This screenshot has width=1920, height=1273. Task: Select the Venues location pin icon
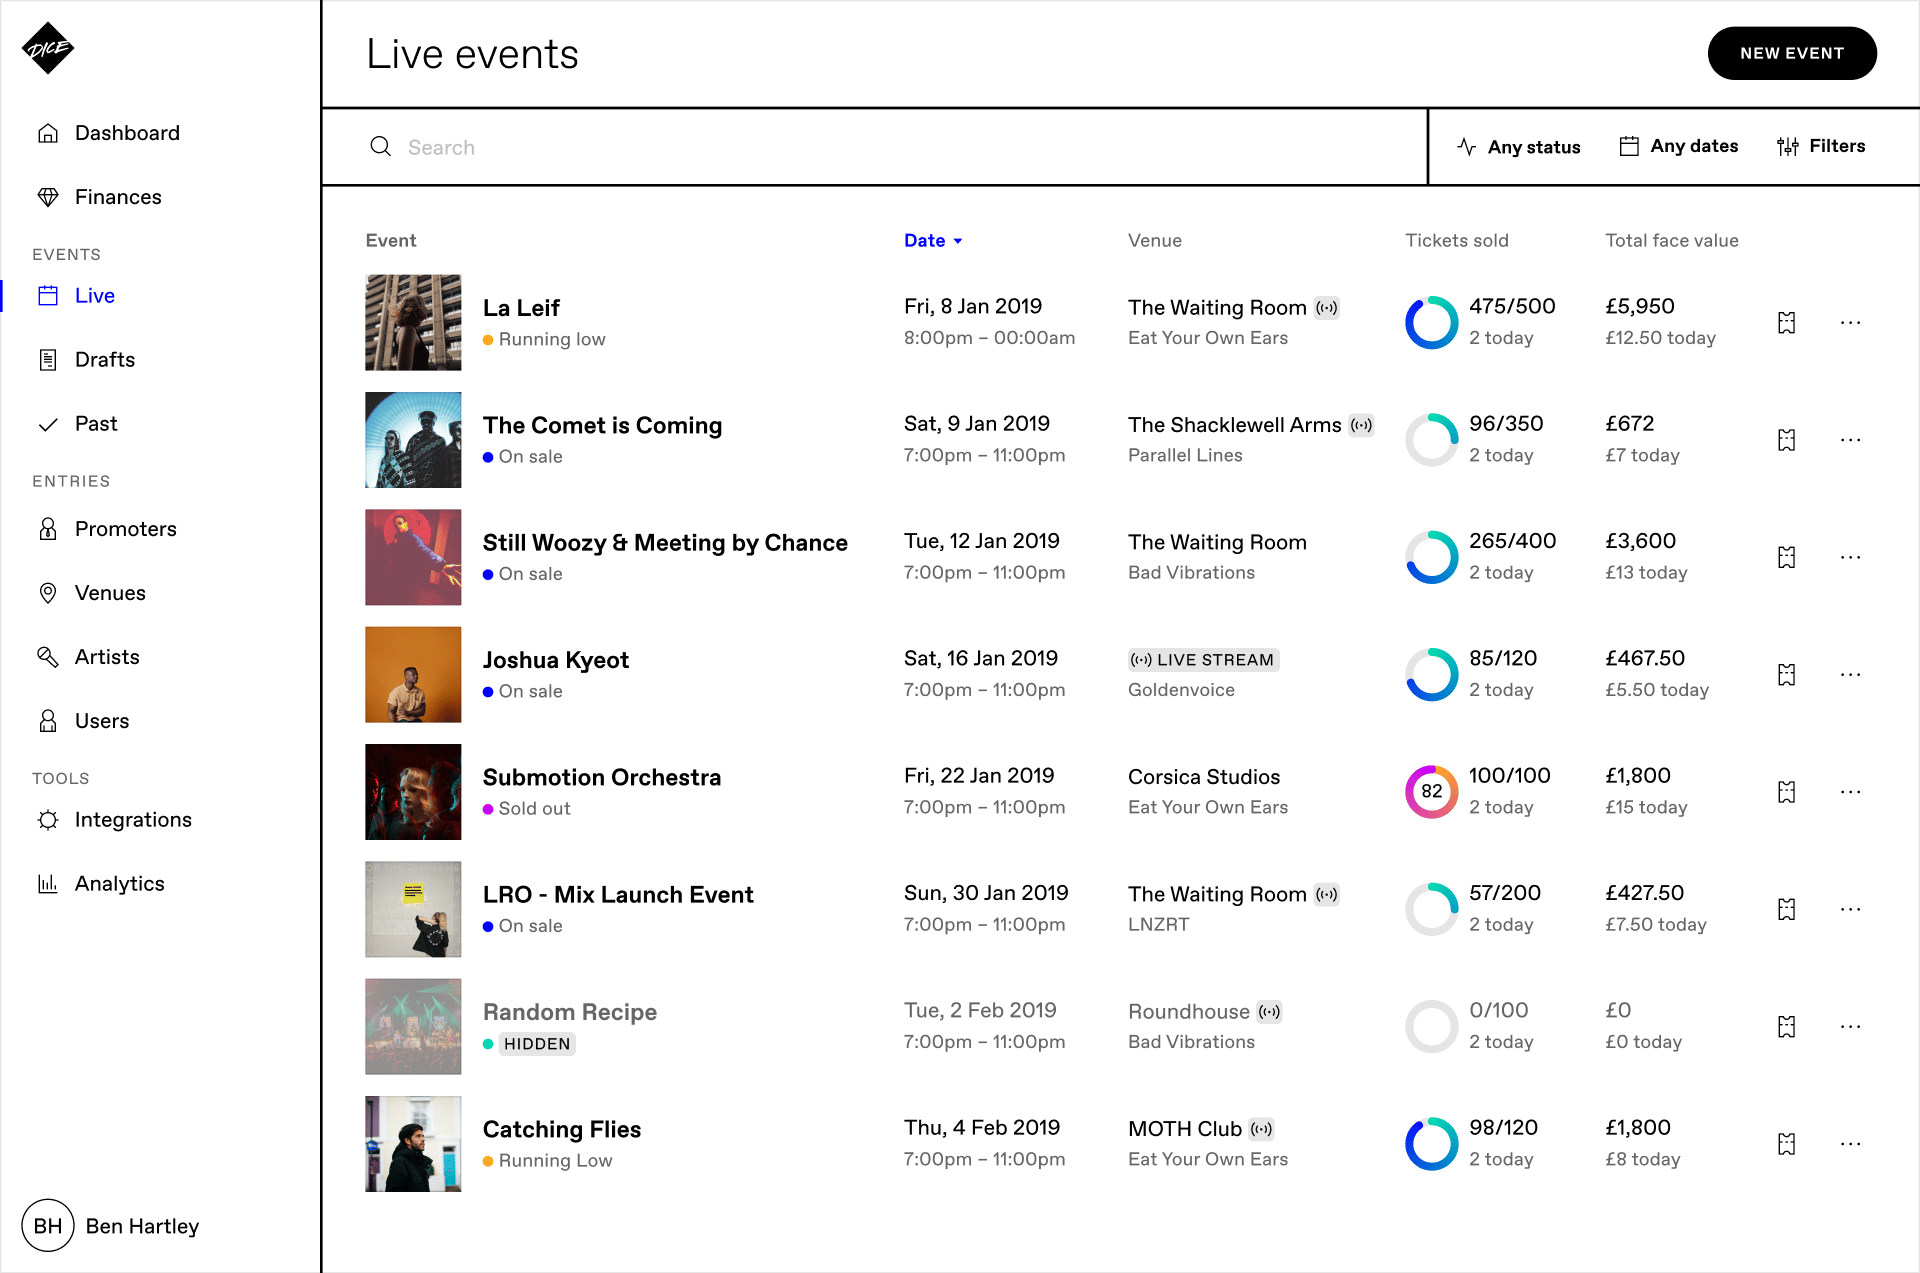pos(48,592)
